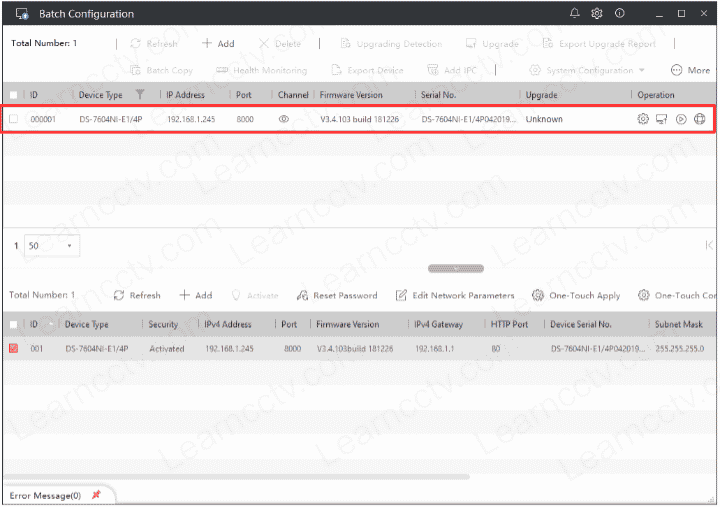This screenshot has width=720, height=507.
Task: Toggle select-all checkbox in upper table header
Action: [x=13, y=95]
